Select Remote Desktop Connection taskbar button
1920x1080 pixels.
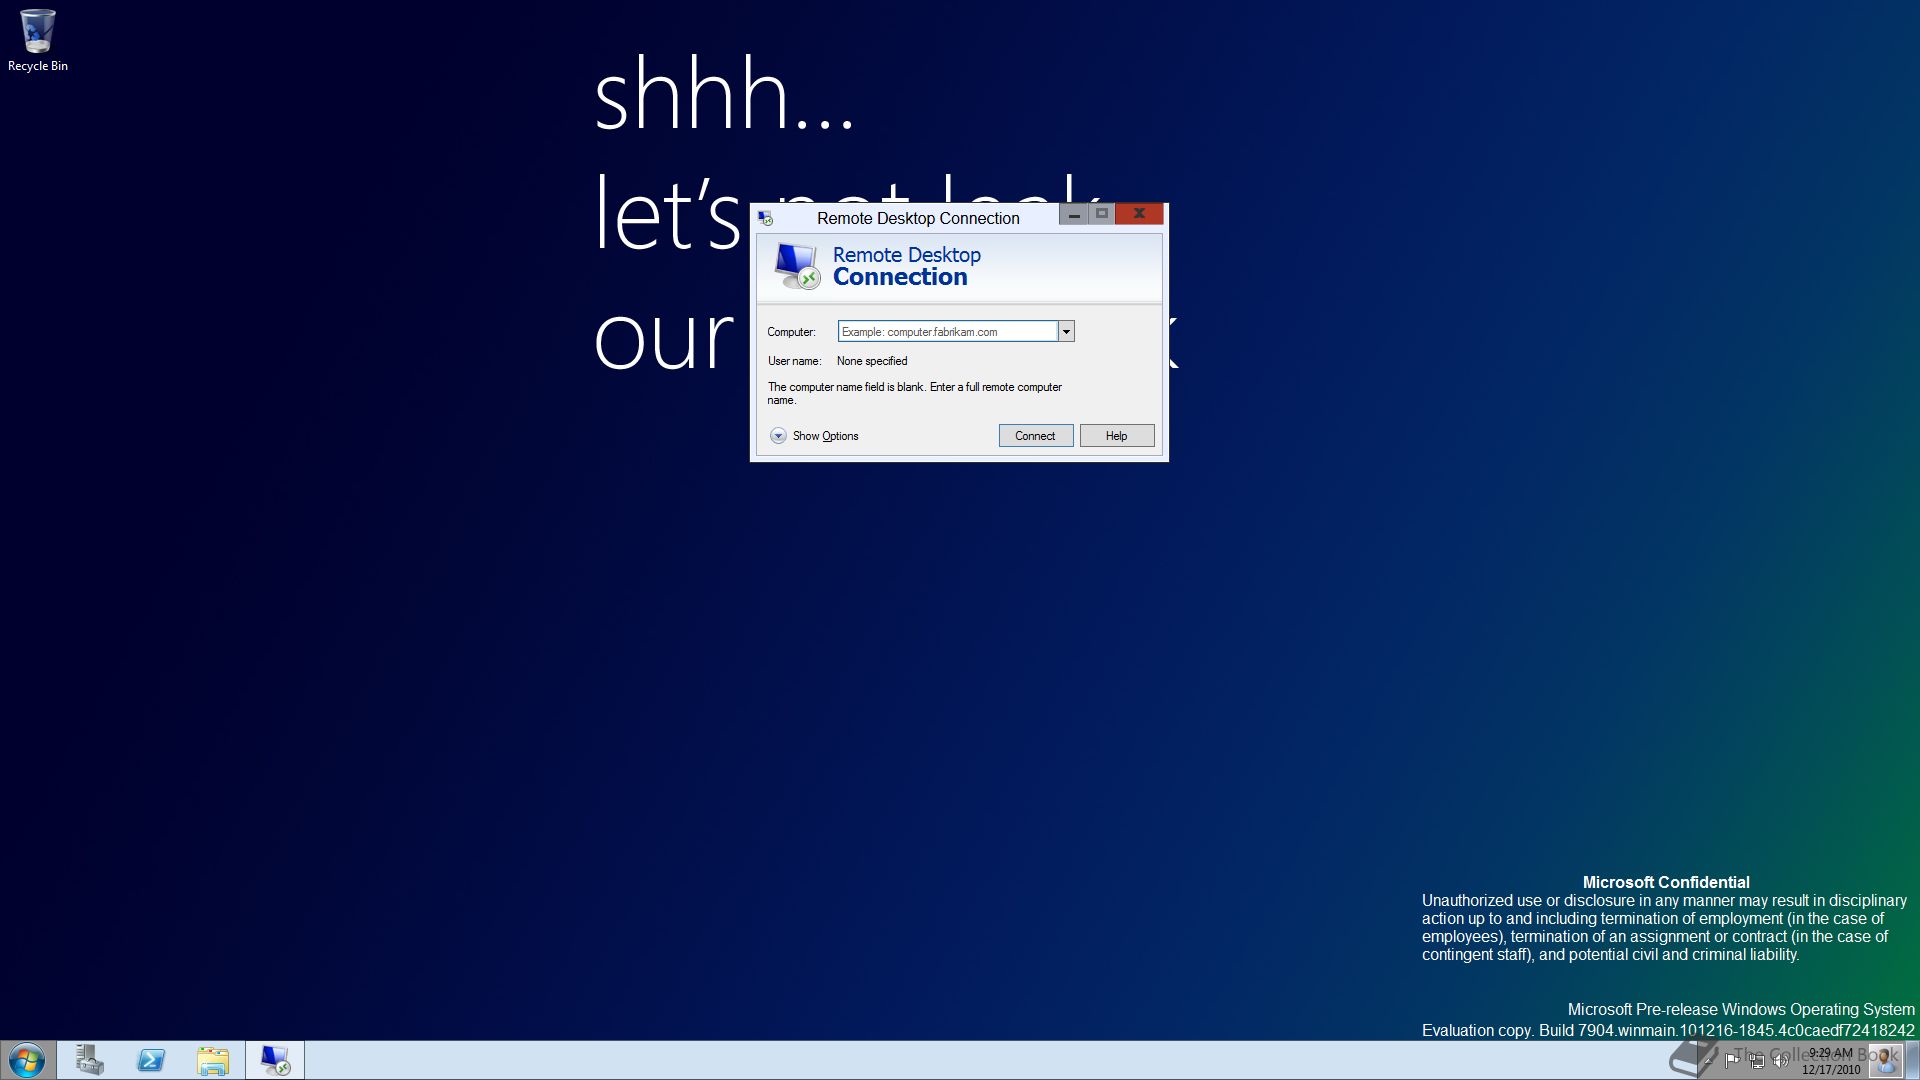pyautogui.click(x=275, y=1061)
